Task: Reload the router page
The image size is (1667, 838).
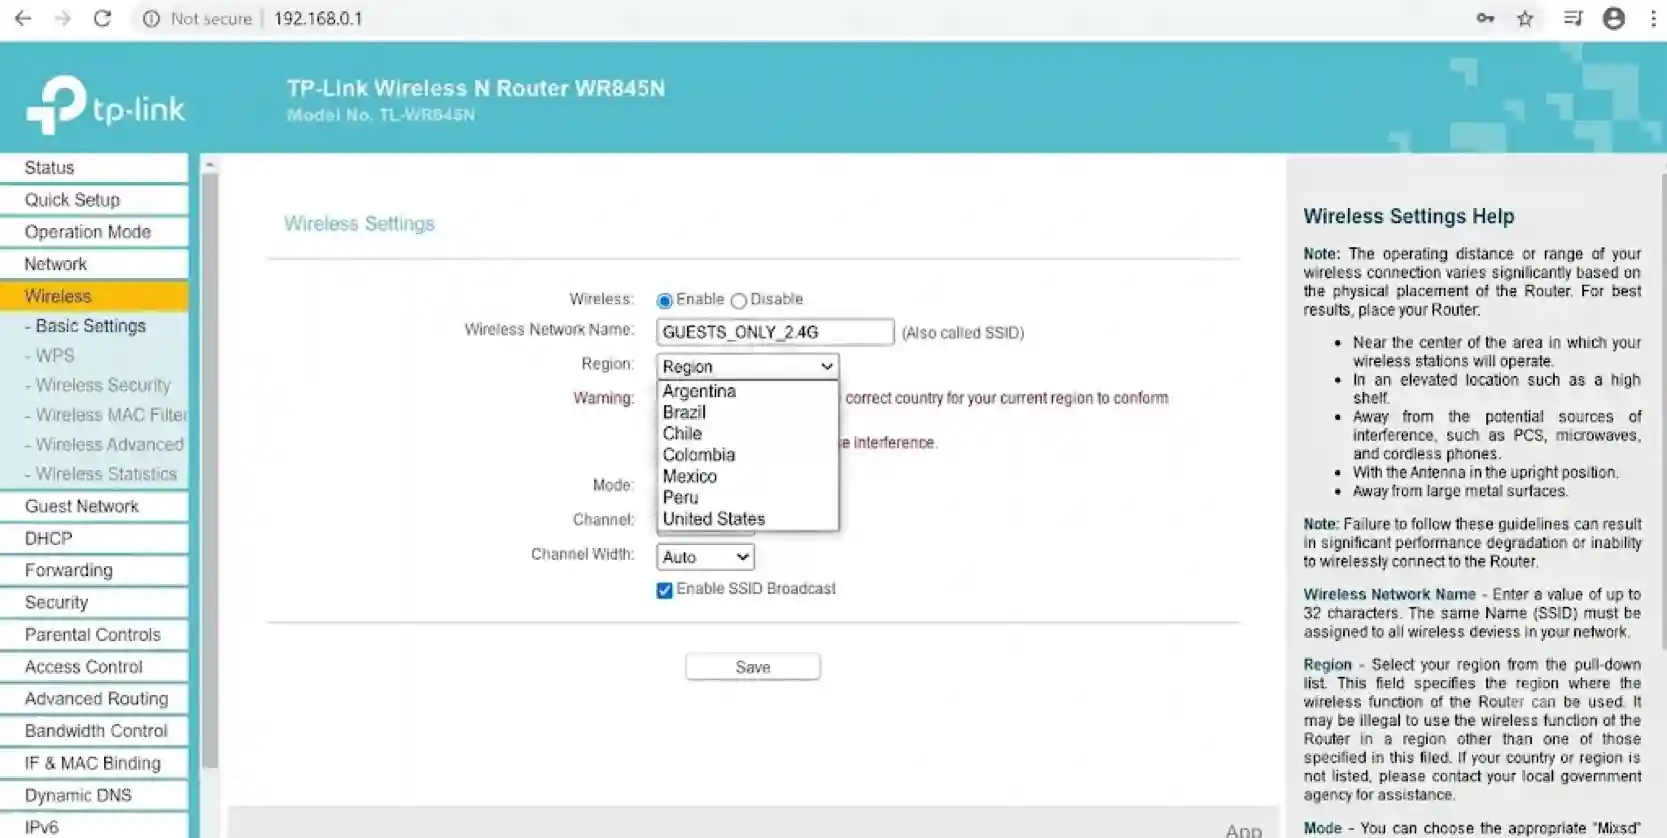Action: [x=102, y=18]
